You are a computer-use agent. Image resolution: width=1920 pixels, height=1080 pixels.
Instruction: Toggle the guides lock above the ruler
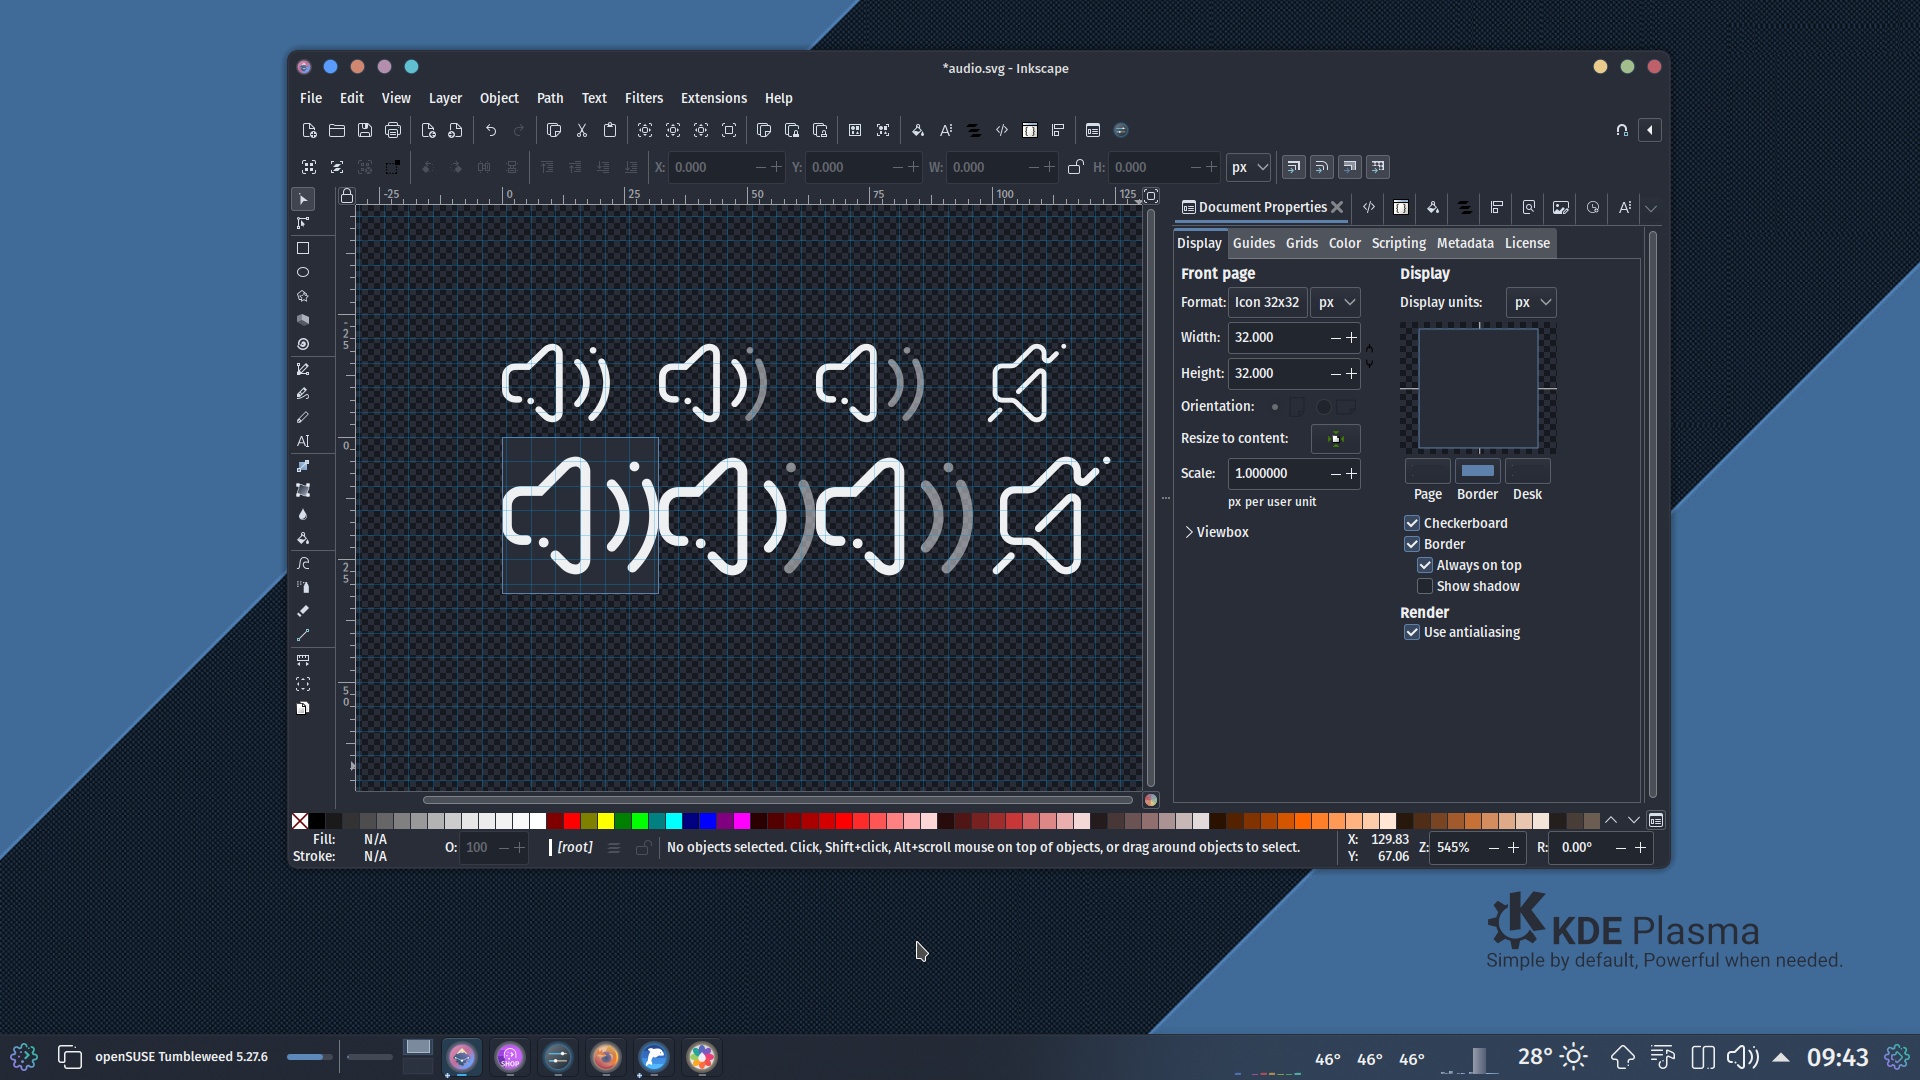(x=346, y=195)
